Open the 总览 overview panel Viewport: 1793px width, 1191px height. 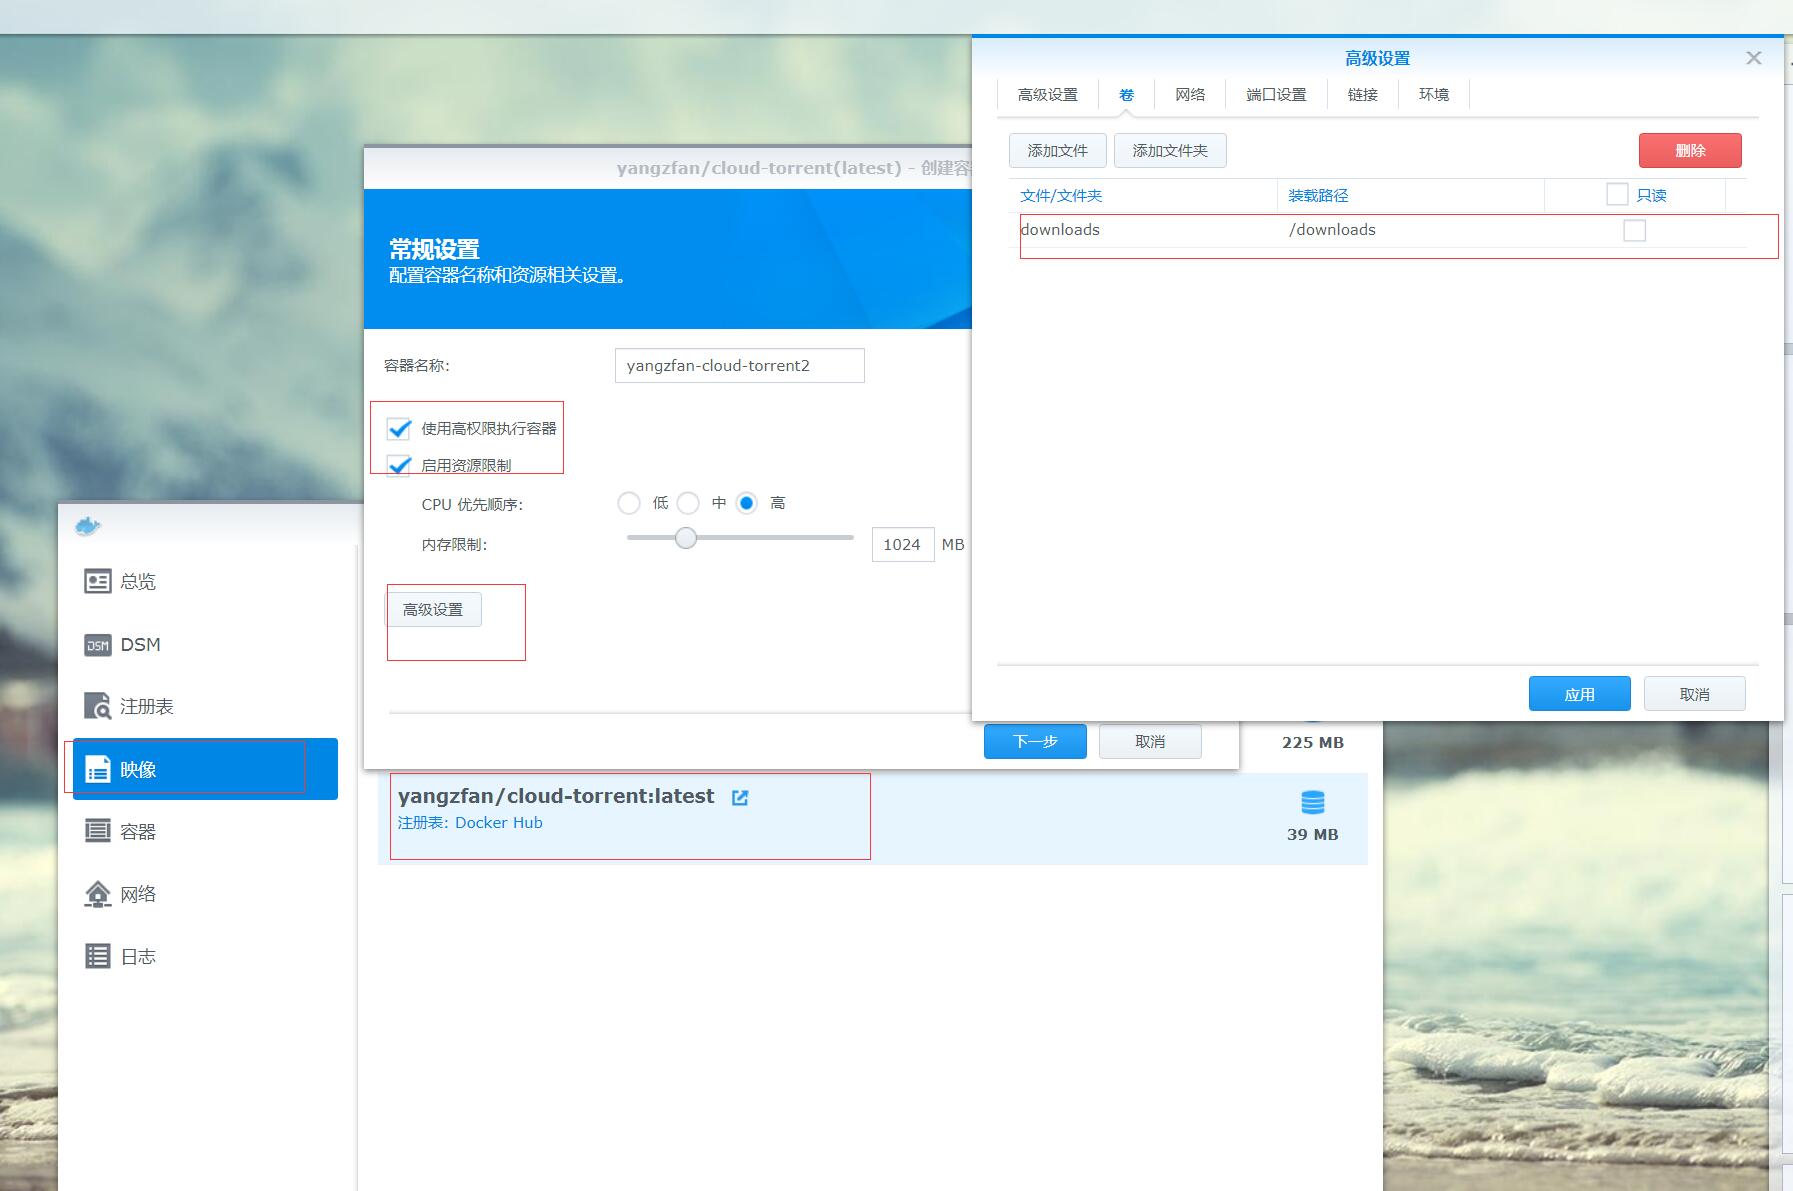pos(137,581)
